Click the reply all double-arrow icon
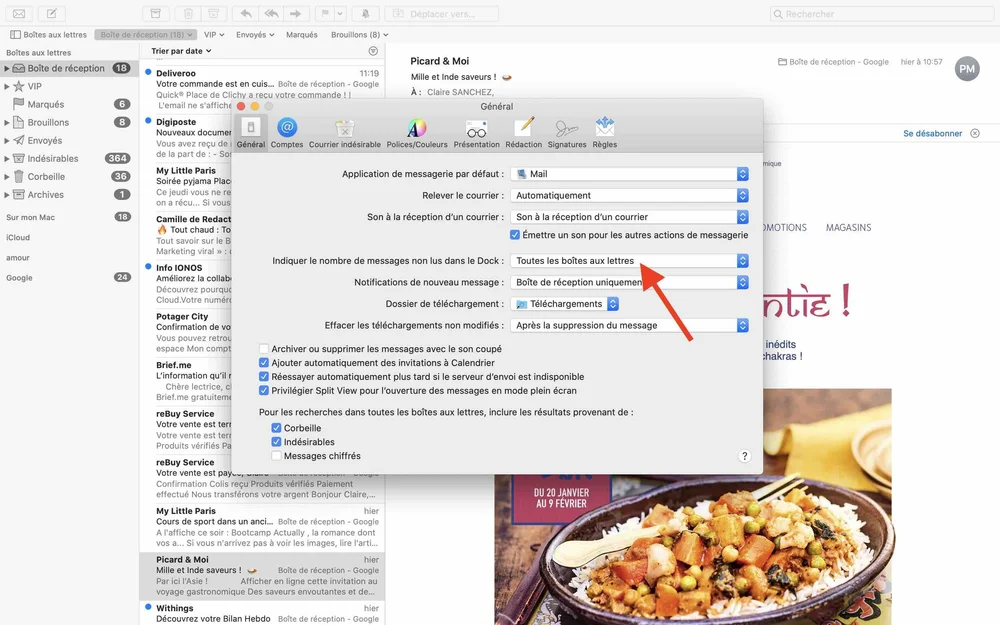 pyautogui.click(x=271, y=13)
